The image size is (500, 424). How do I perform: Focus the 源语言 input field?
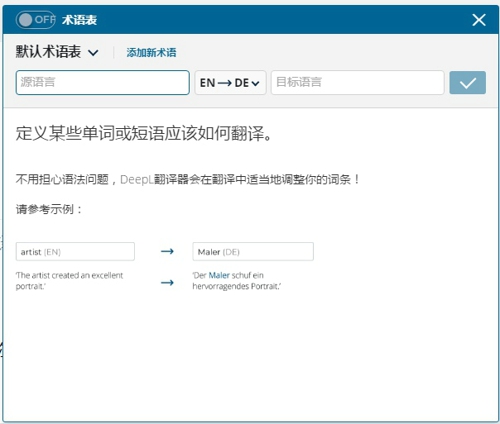tap(103, 82)
